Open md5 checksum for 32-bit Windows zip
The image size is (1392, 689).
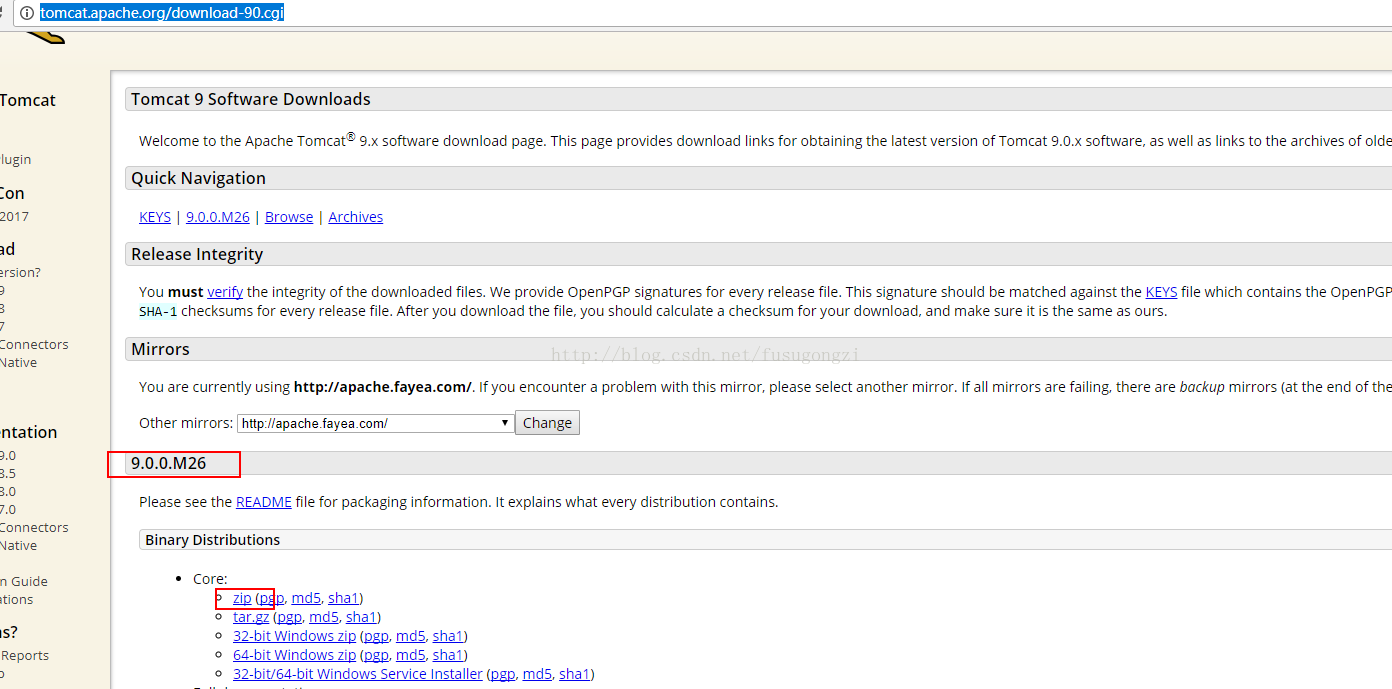point(410,636)
